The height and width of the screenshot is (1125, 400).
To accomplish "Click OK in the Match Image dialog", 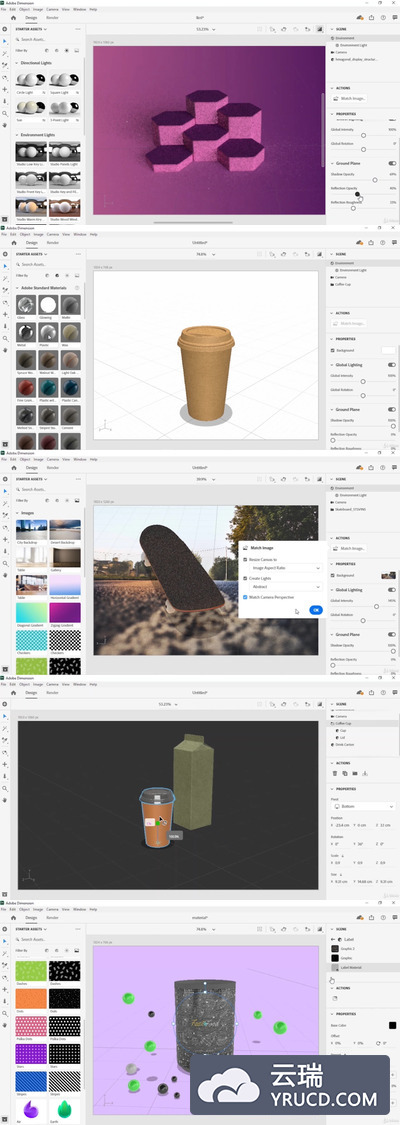I will point(315,610).
